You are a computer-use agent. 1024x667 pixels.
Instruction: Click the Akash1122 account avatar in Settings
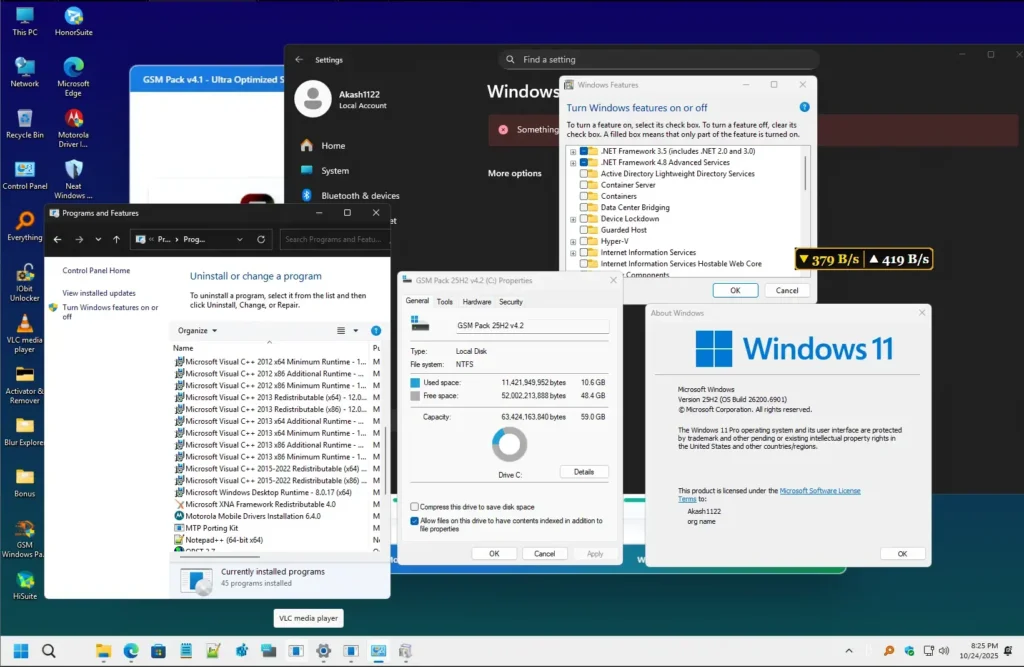(x=314, y=100)
